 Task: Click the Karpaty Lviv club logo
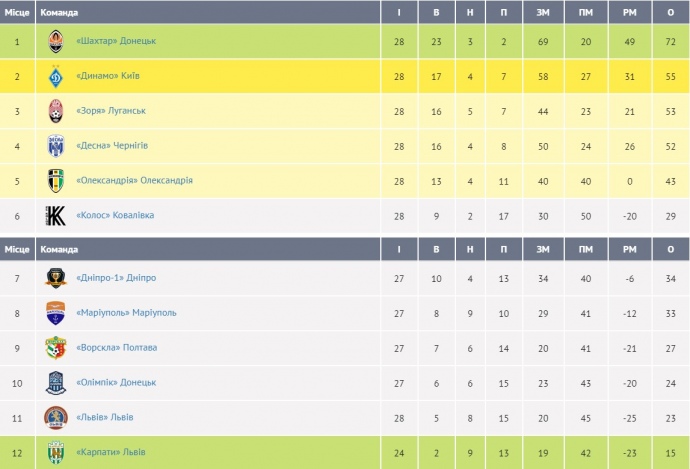(x=56, y=452)
